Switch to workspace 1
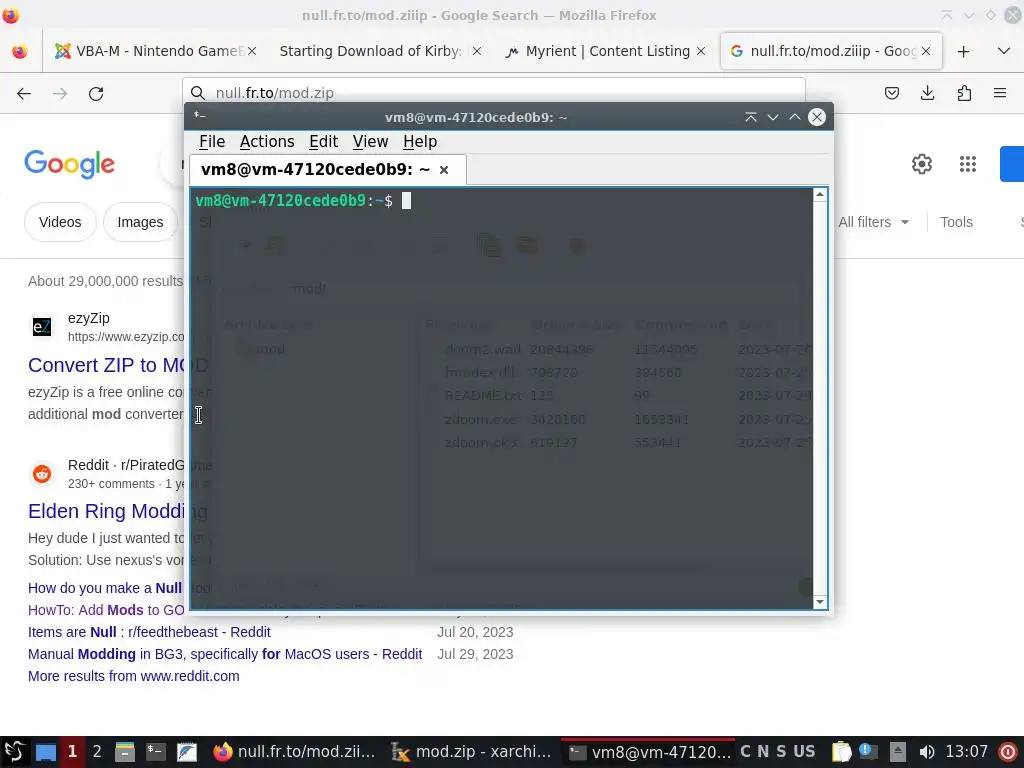This screenshot has width=1024, height=768. click(72, 752)
